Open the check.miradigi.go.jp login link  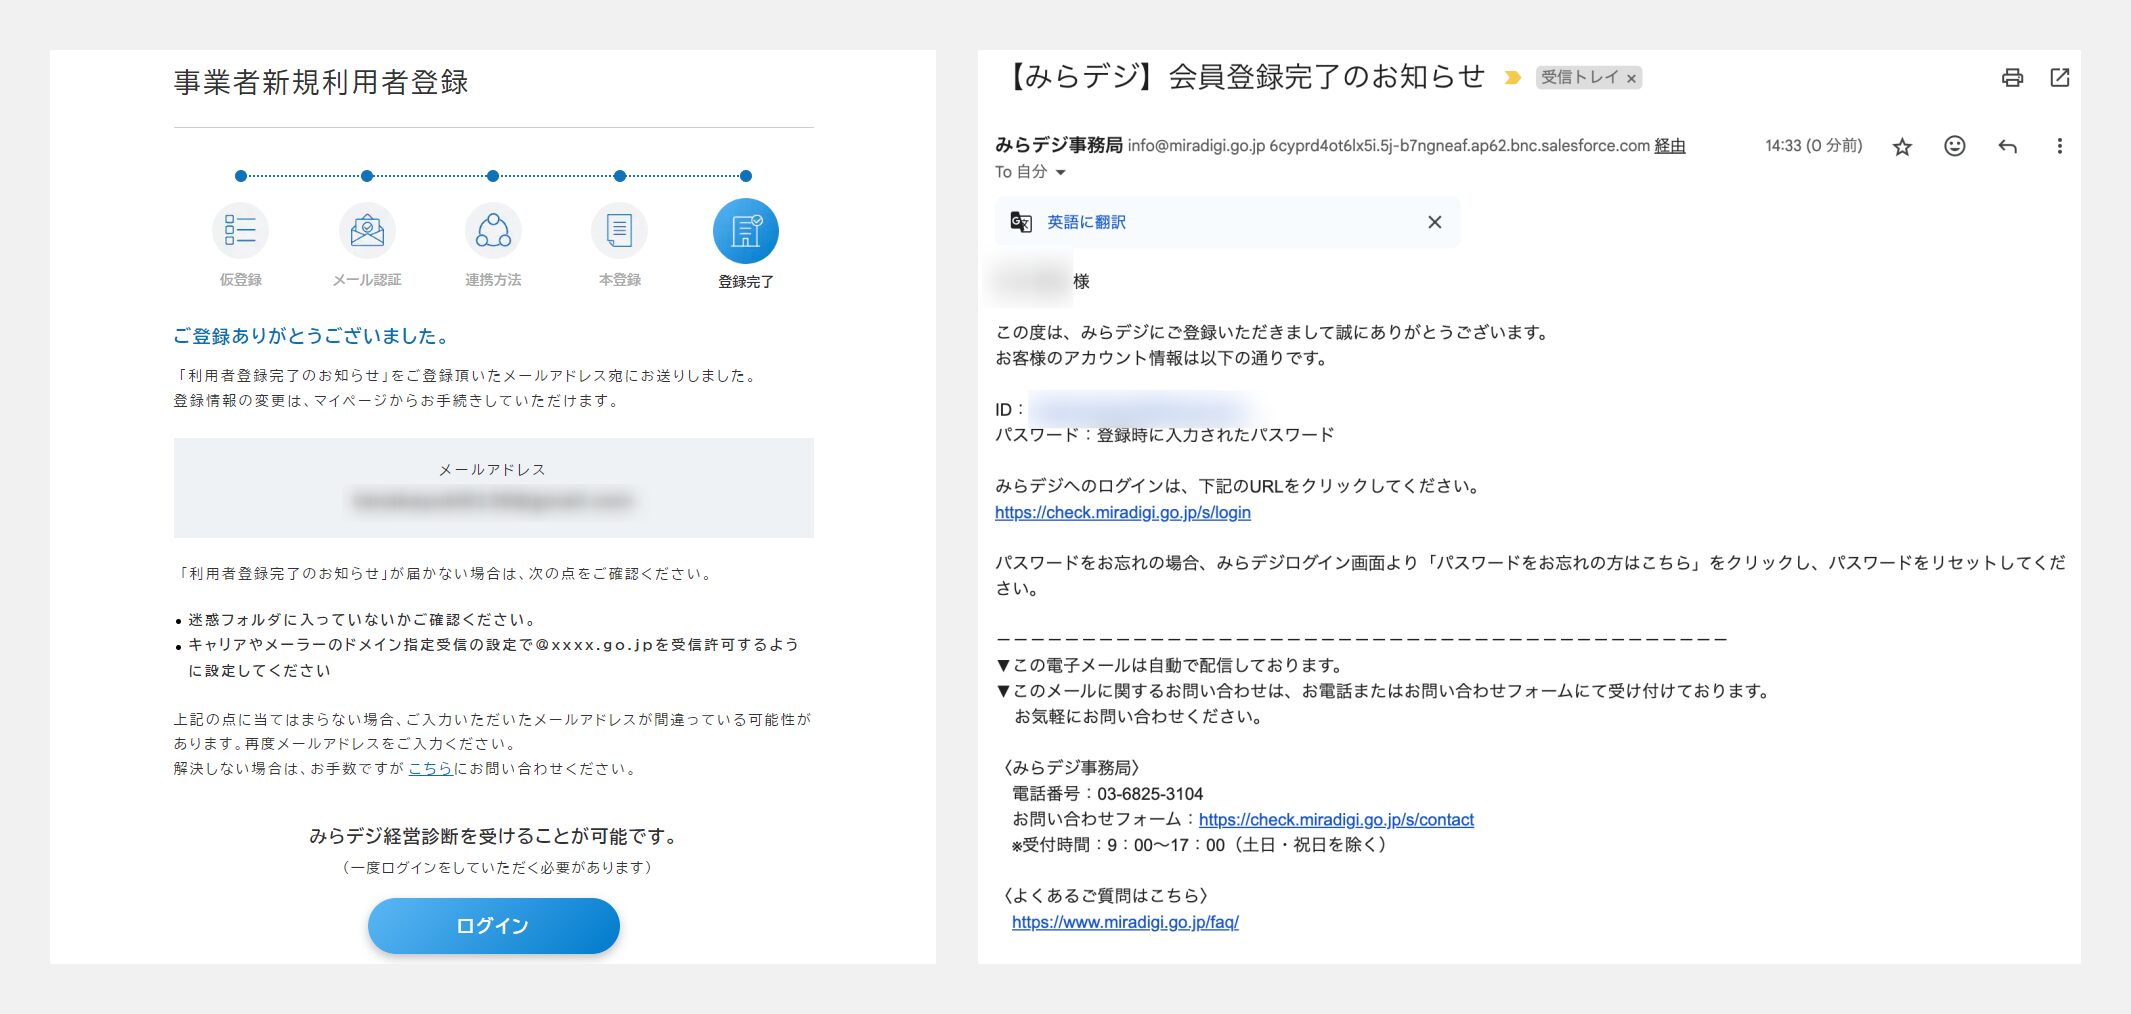point(1122,512)
